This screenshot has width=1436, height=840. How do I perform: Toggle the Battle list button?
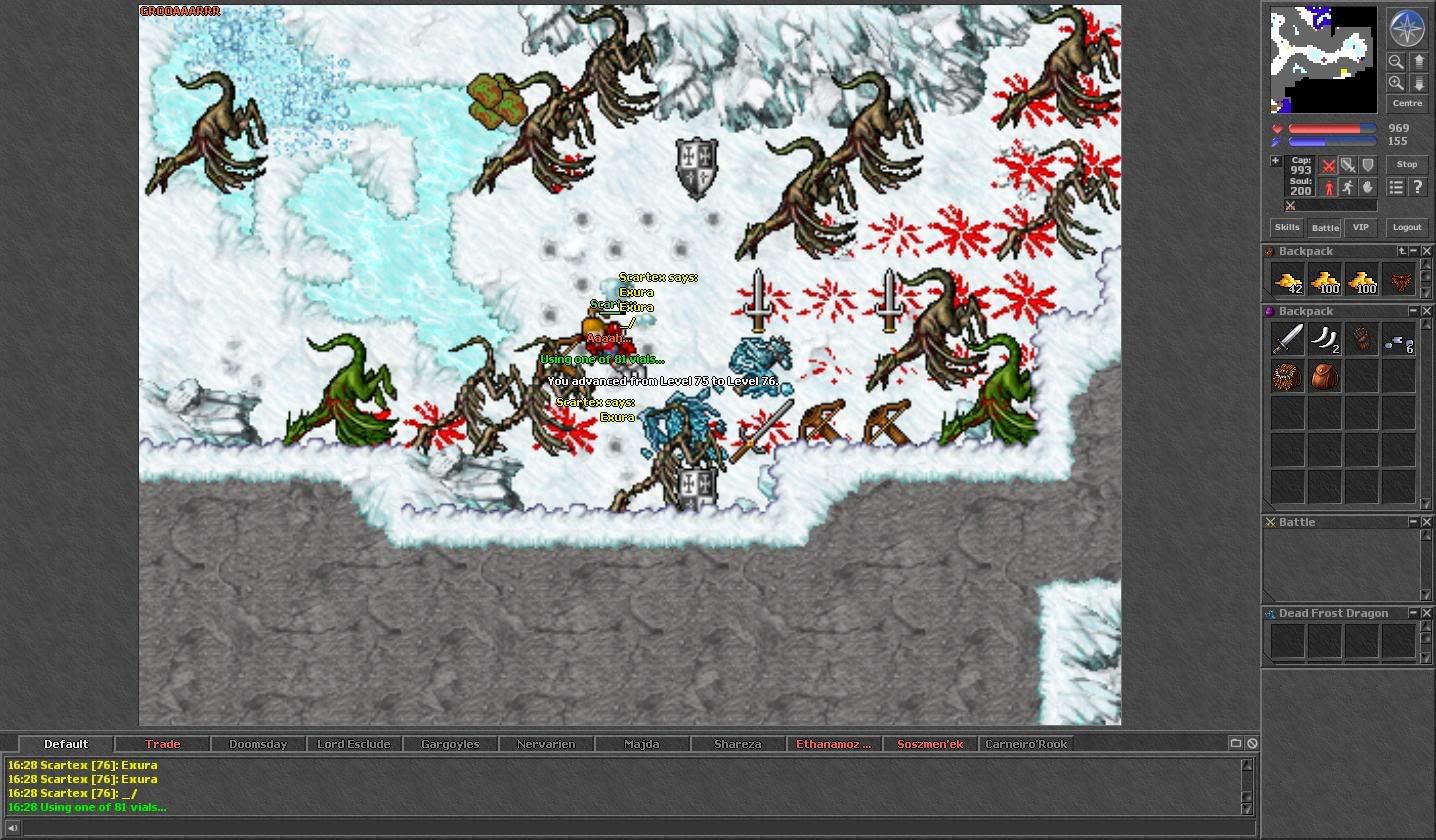1325,228
